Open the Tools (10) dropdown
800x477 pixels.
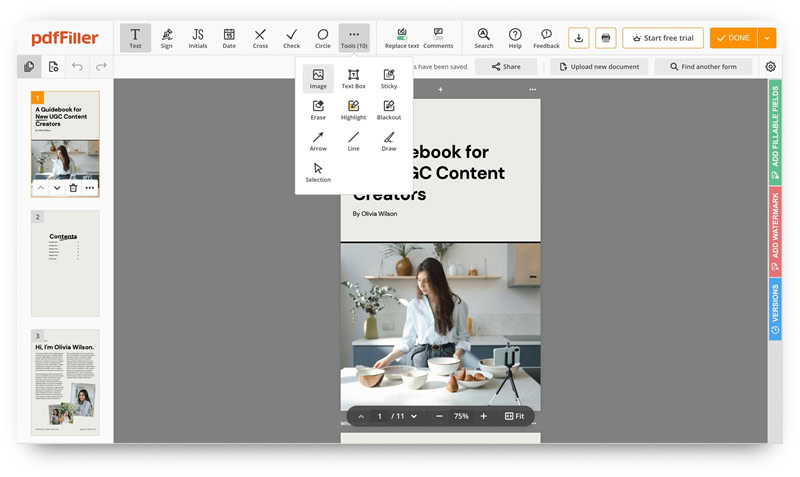tap(354, 38)
